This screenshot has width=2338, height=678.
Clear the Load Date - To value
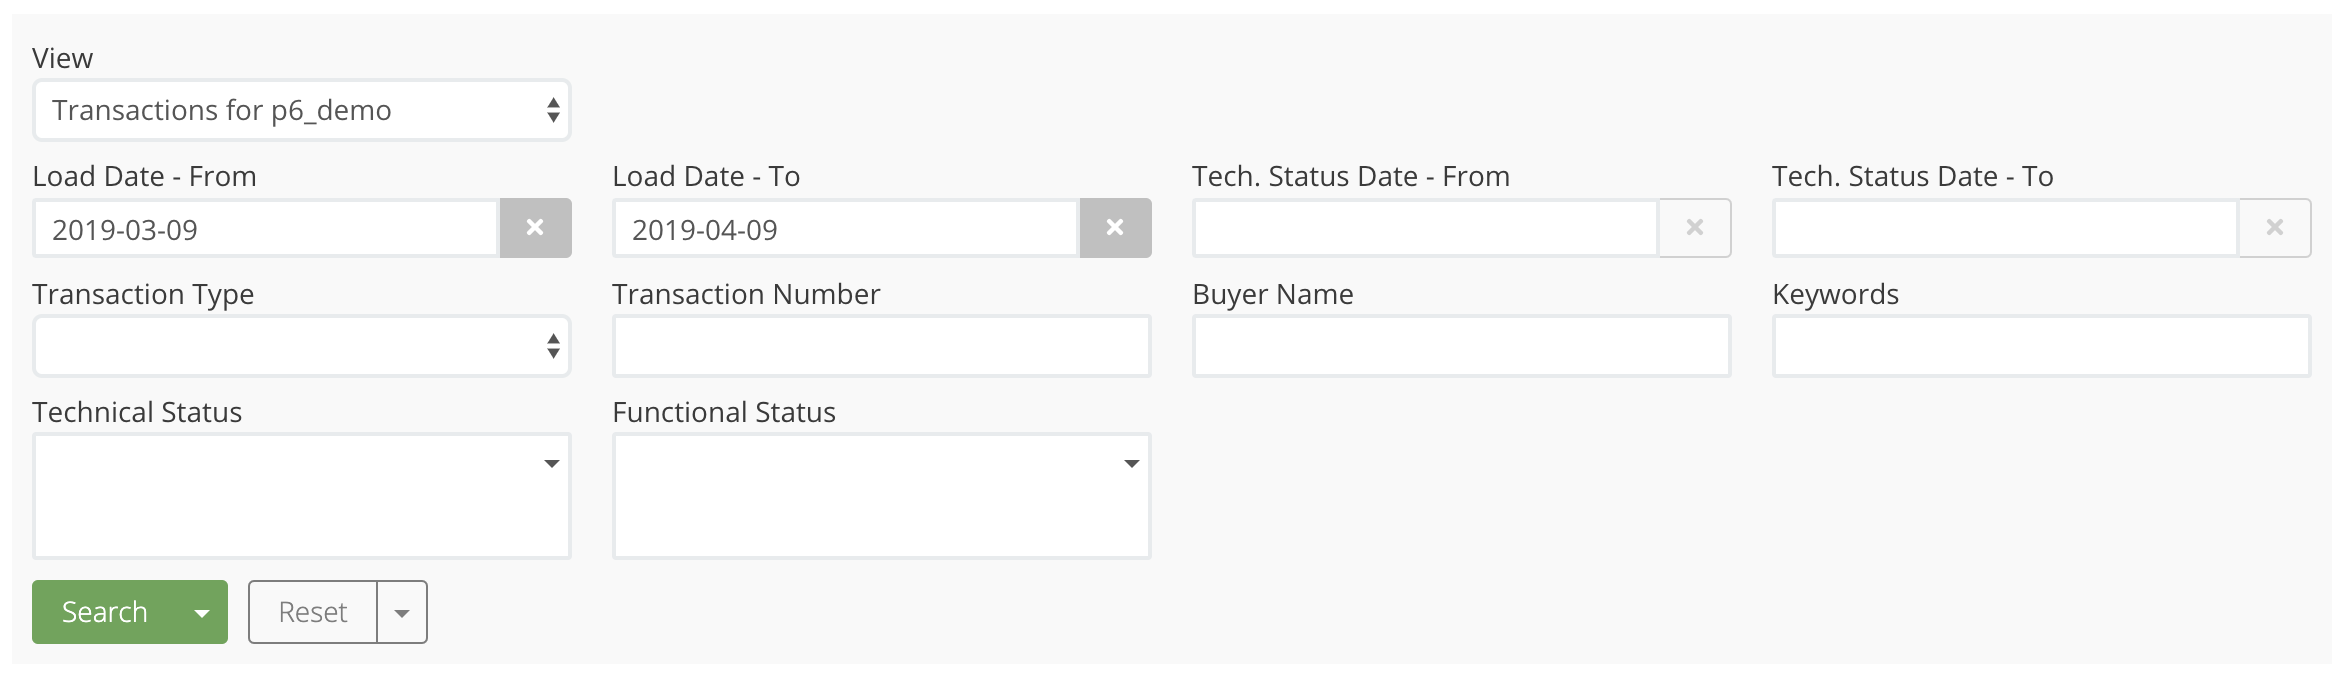tap(1115, 228)
